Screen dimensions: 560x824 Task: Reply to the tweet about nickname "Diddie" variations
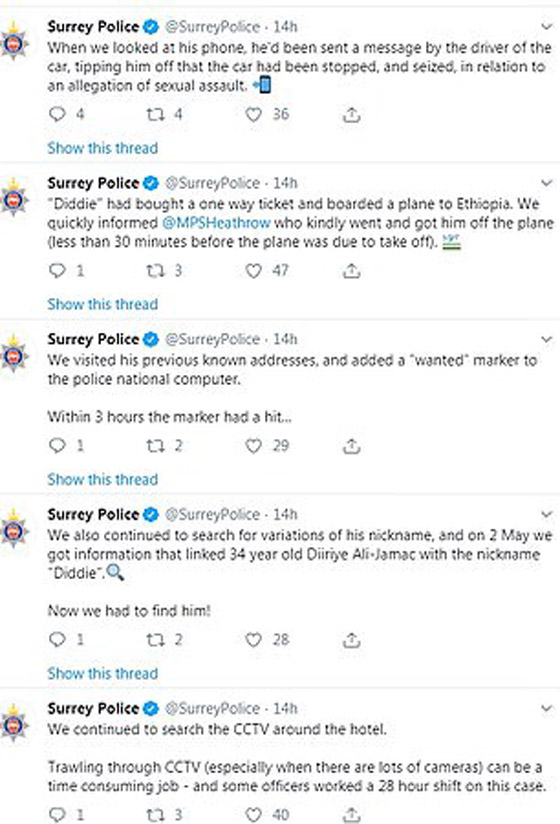(57, 640)
